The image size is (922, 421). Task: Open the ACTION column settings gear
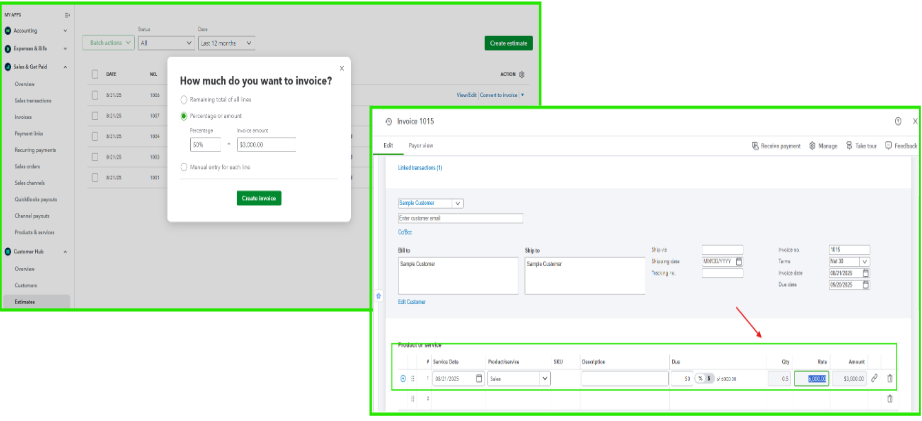point(522,75)
